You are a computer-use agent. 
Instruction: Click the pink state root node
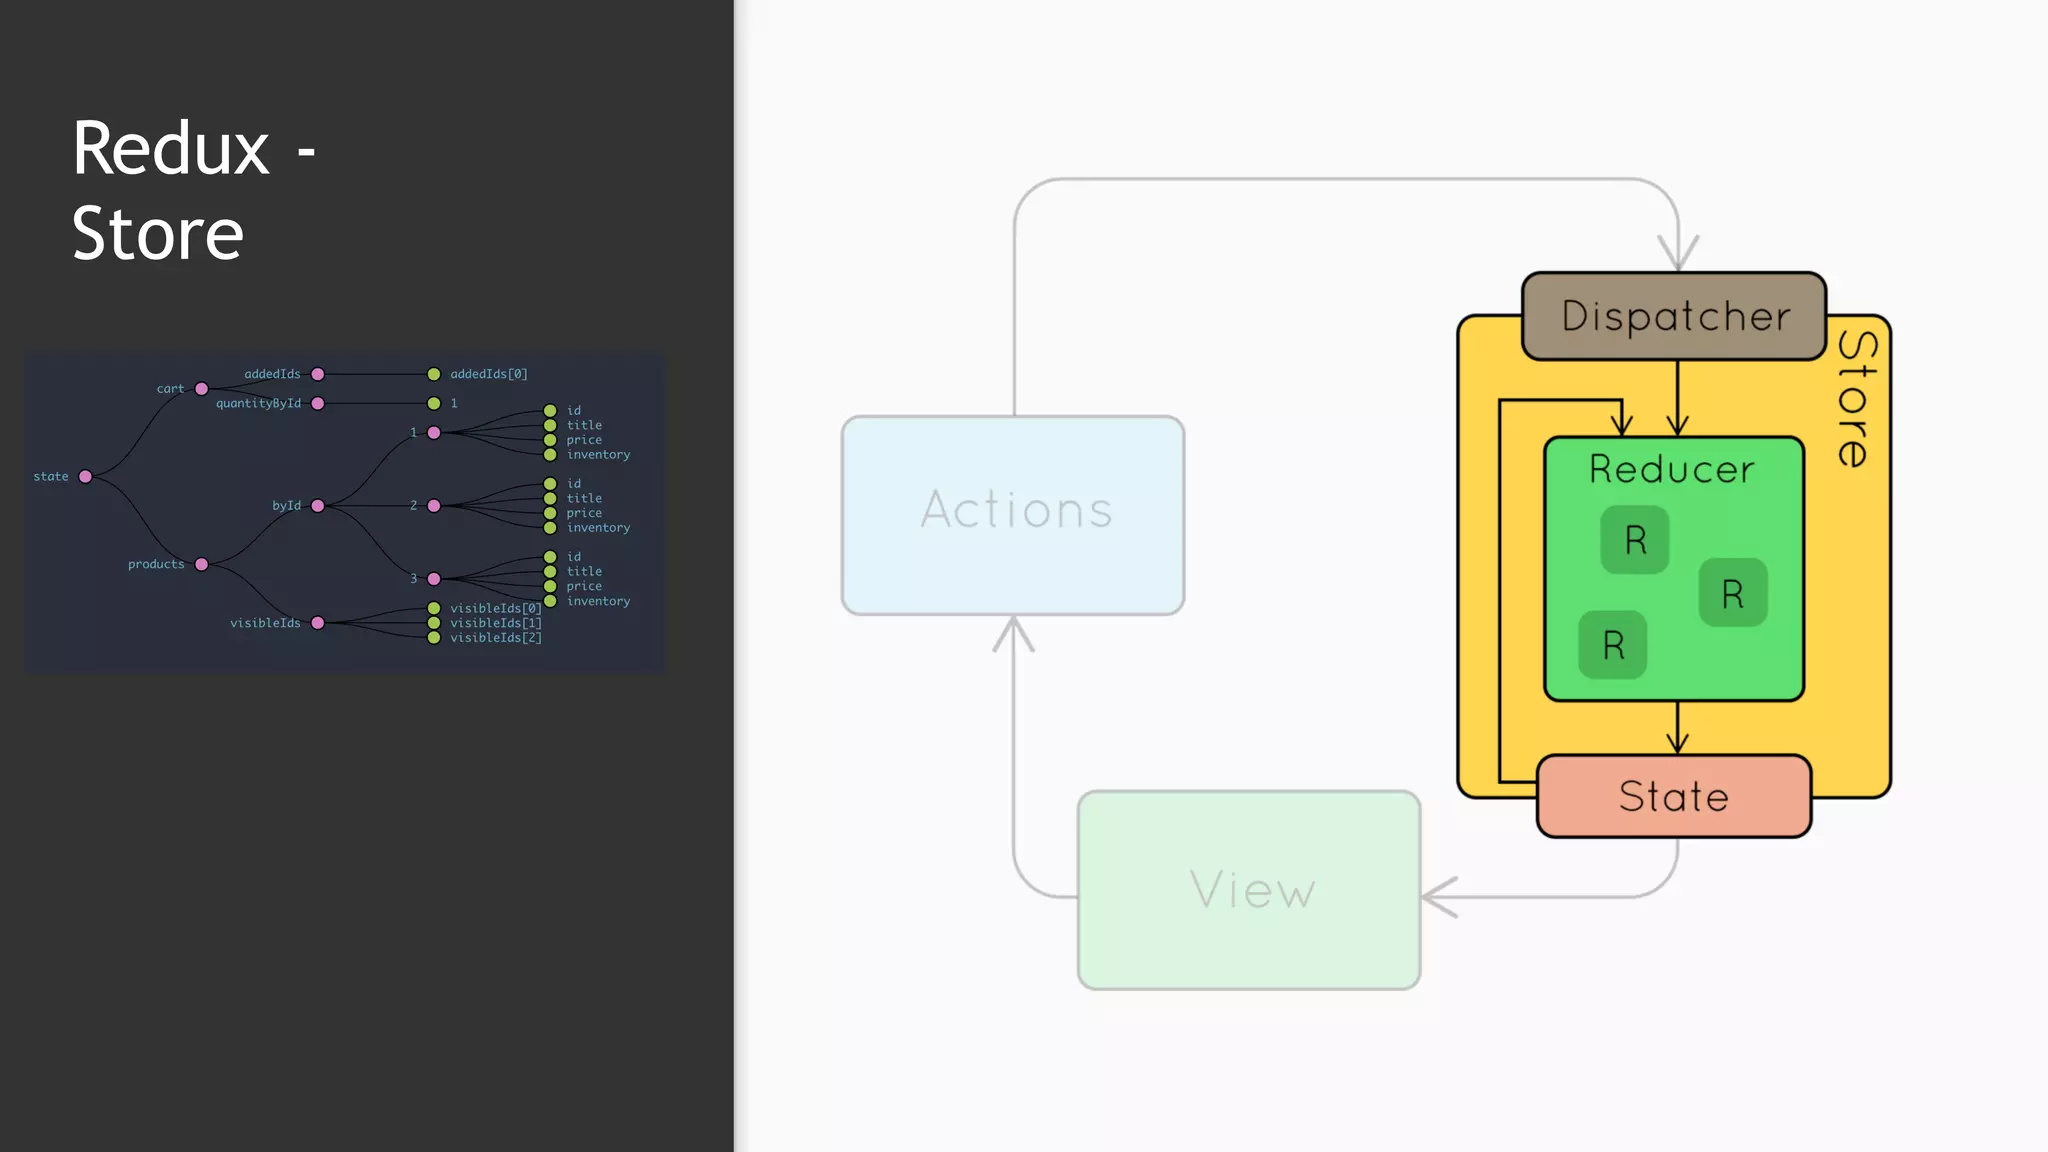click(x=86, y=477)
